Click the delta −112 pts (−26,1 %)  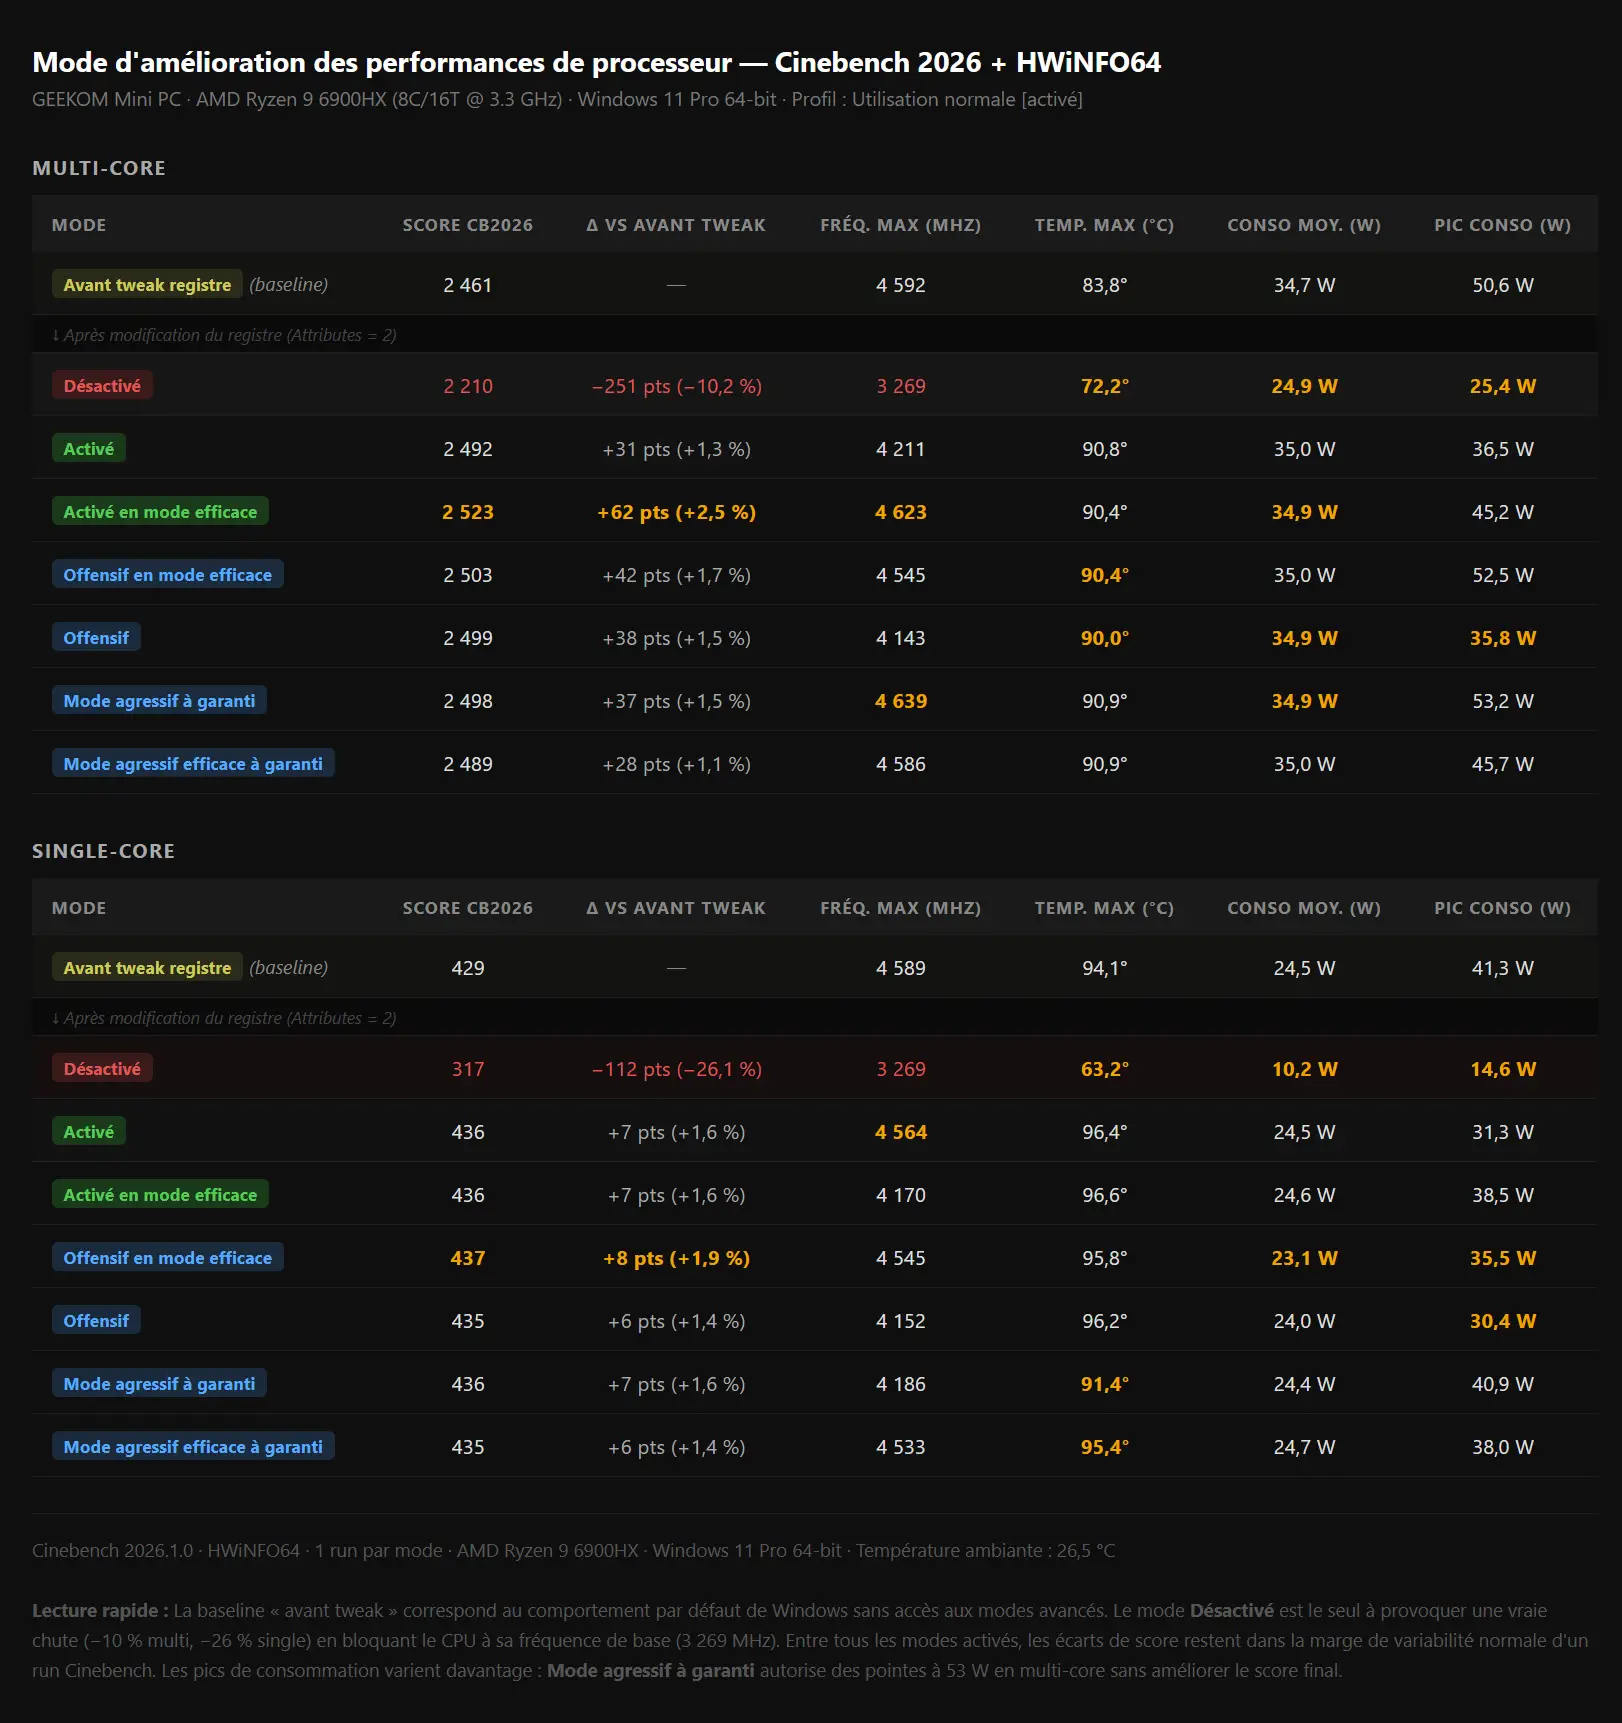676,1069
